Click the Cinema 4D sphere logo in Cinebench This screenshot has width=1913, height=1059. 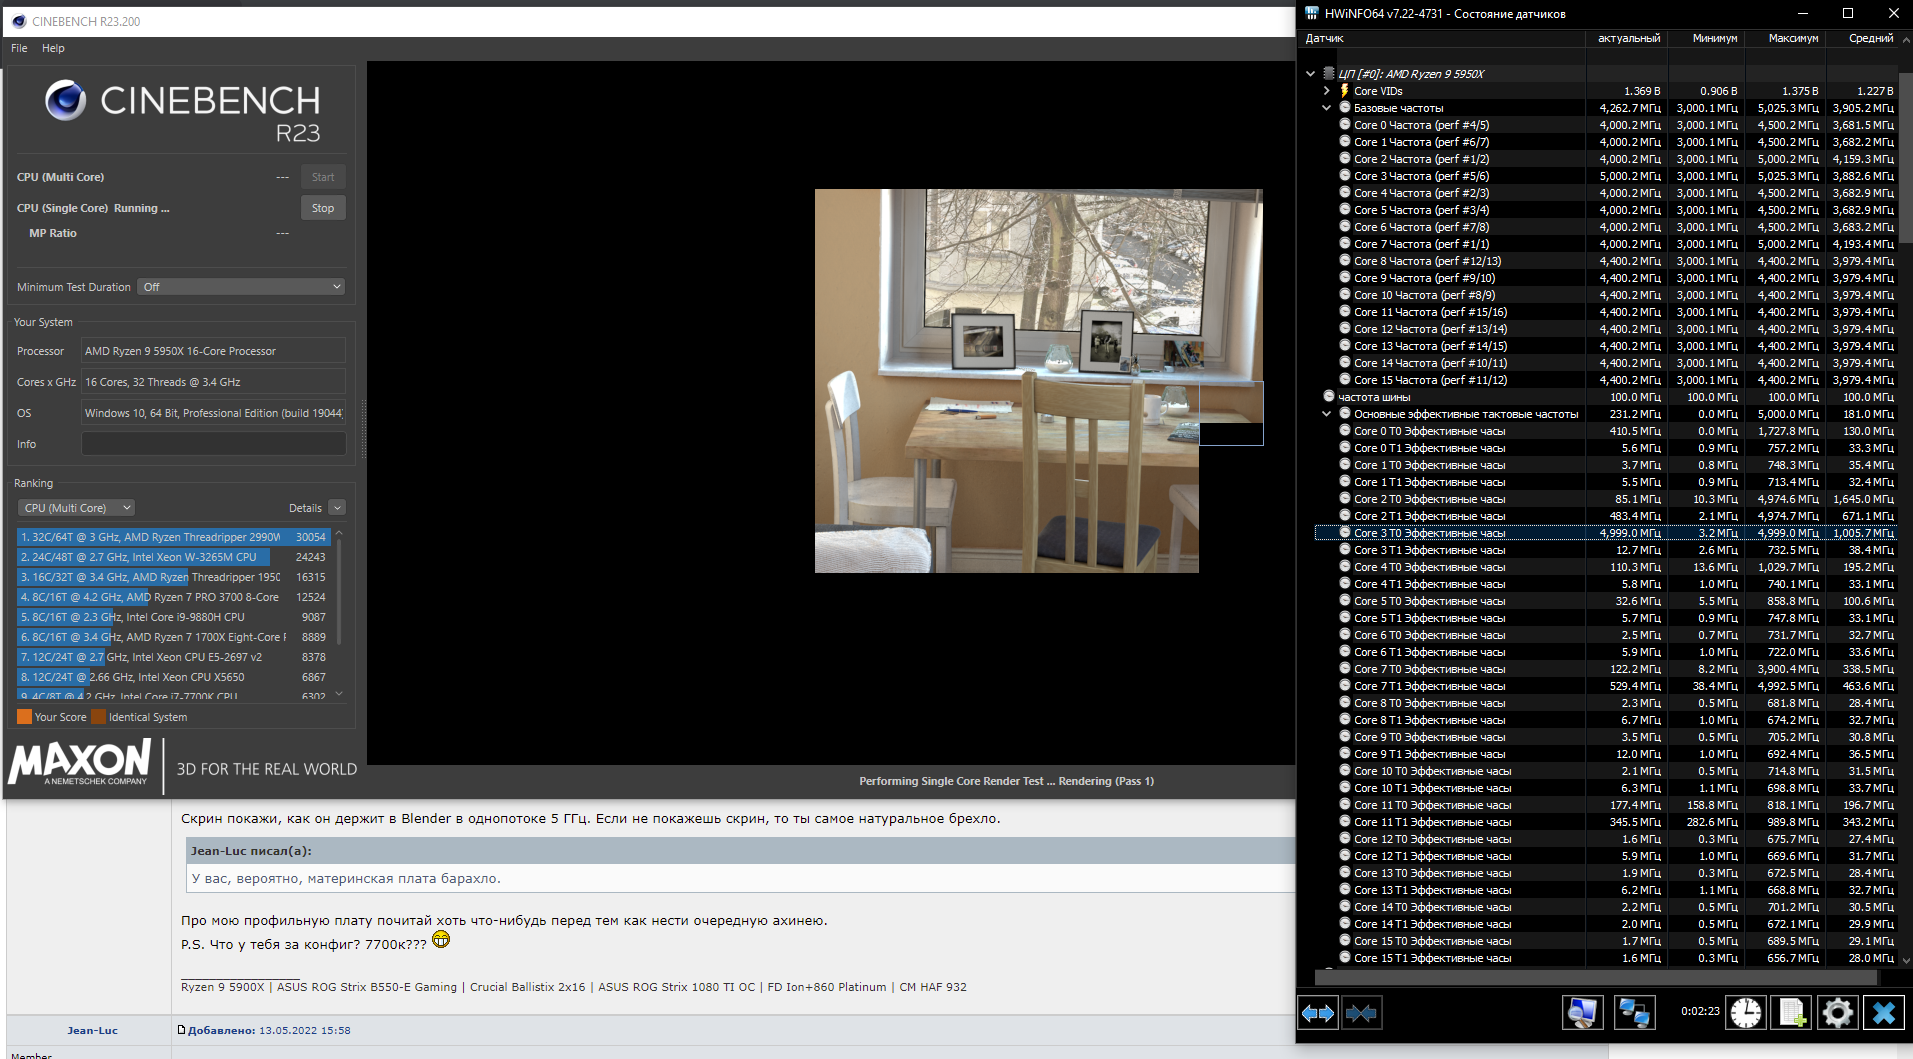(x=66, y=100)
